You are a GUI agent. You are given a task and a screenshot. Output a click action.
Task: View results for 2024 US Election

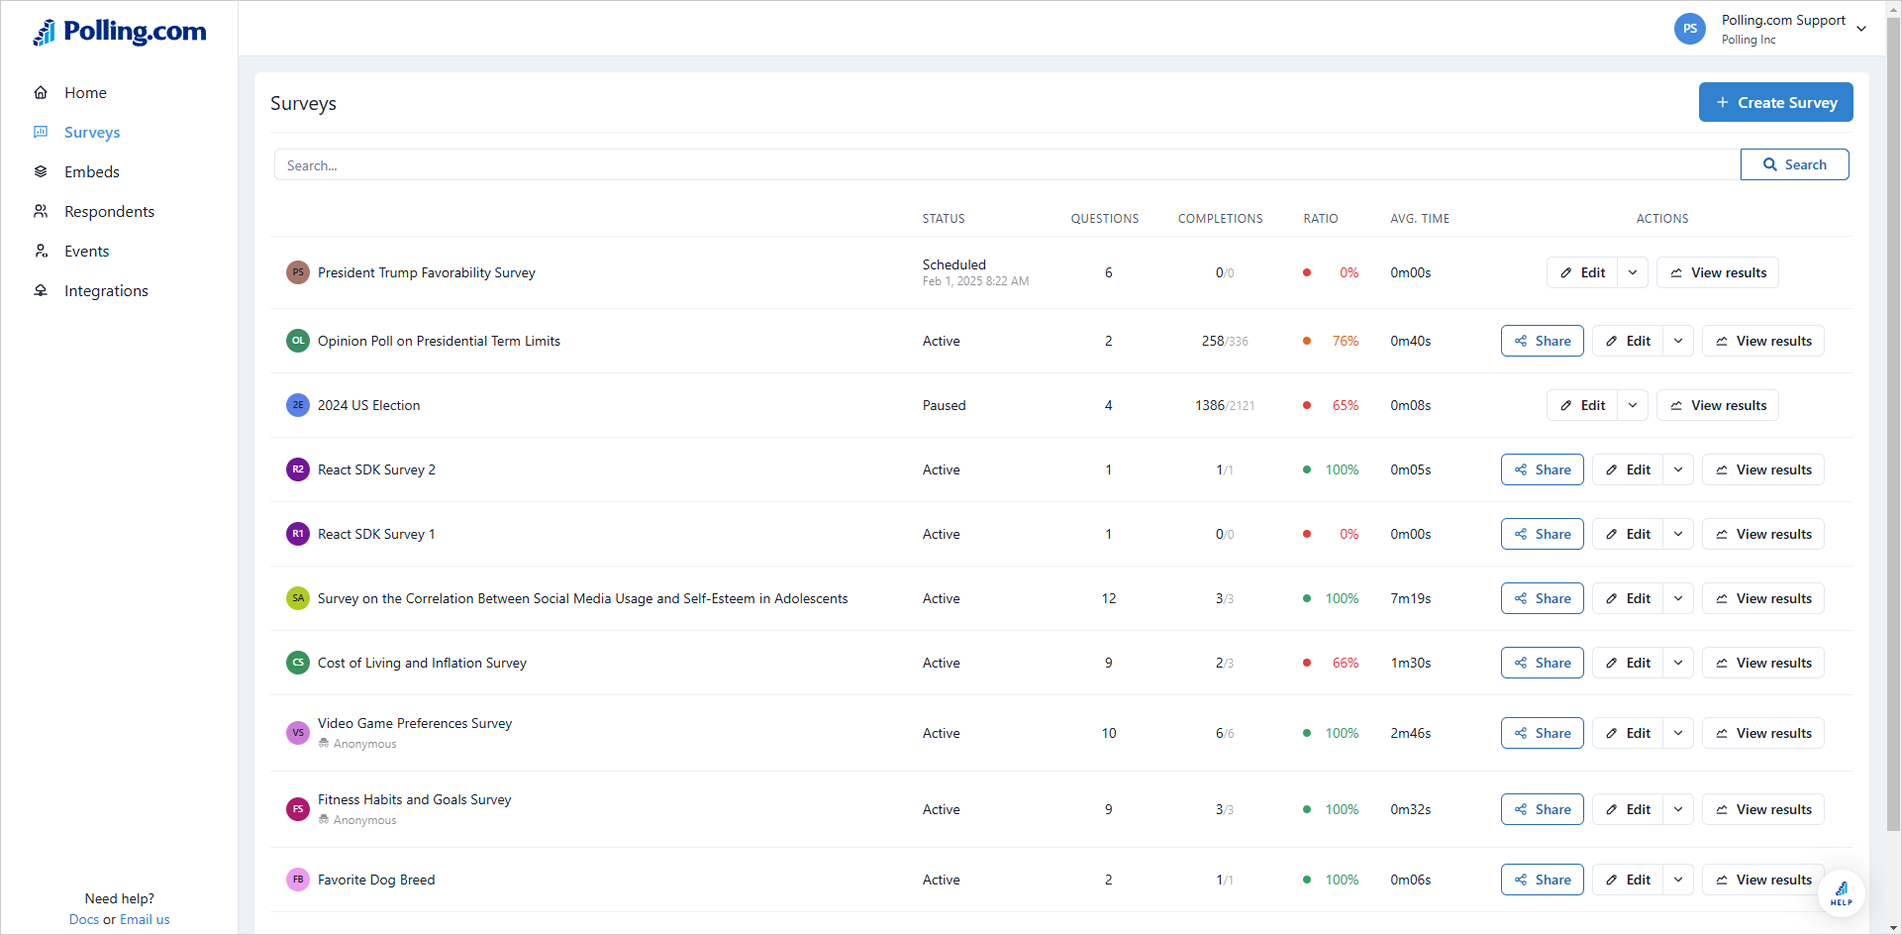tap(1717, 405)
